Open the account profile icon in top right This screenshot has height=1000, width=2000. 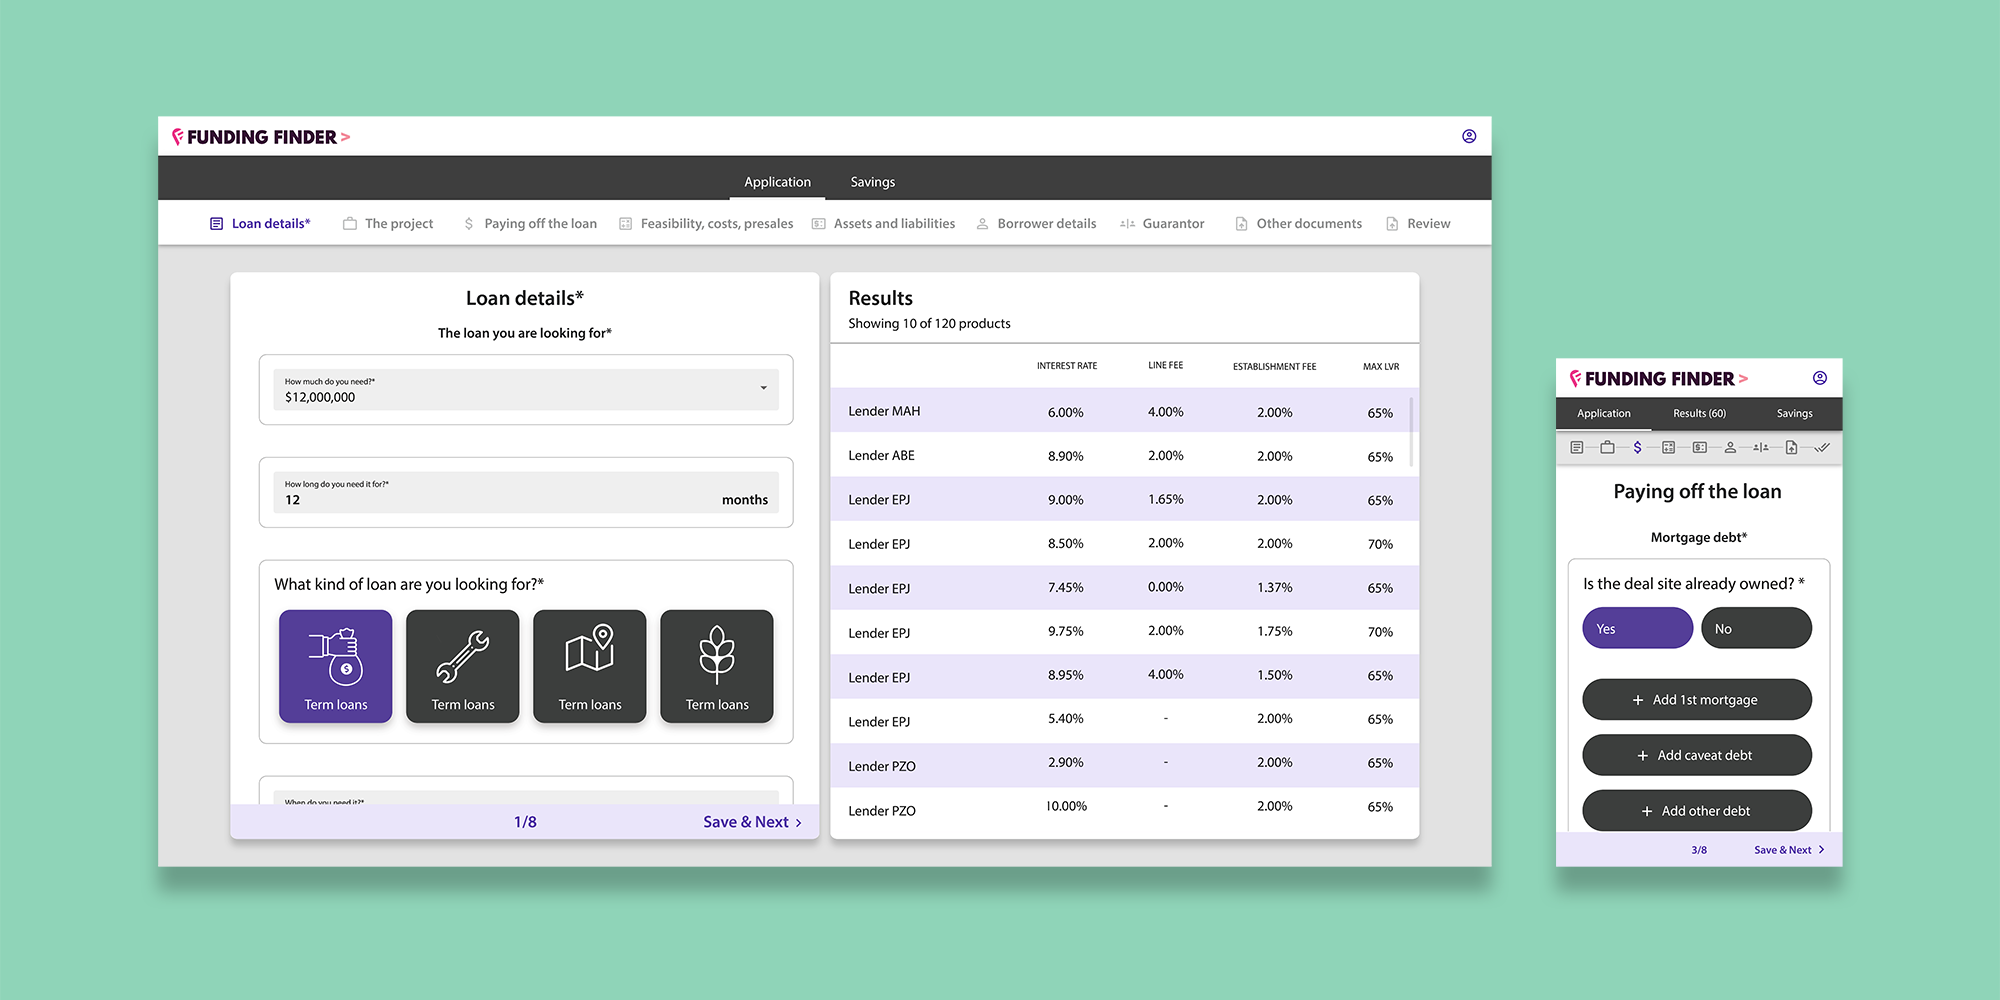[x=1468, y=136]
